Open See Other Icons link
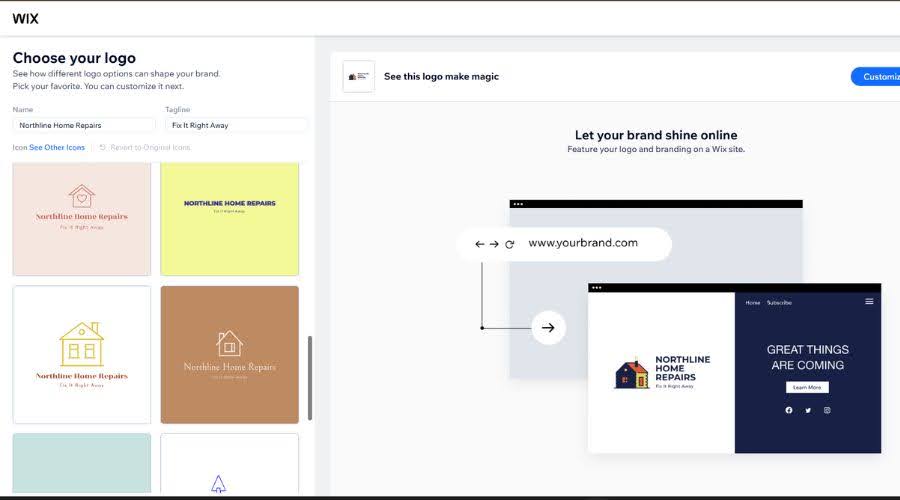 [57, 148]
